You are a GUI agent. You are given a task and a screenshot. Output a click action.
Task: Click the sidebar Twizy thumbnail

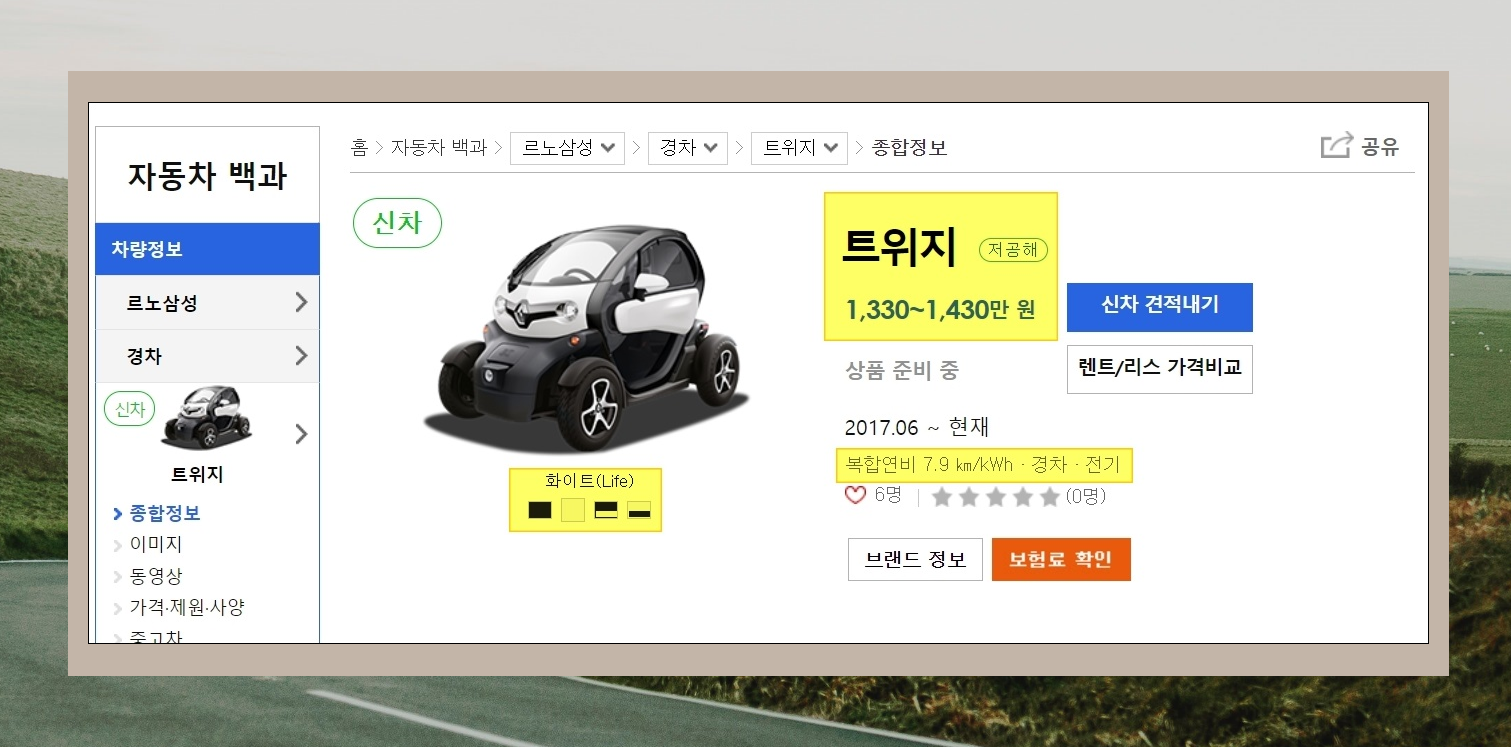point(207,420)
